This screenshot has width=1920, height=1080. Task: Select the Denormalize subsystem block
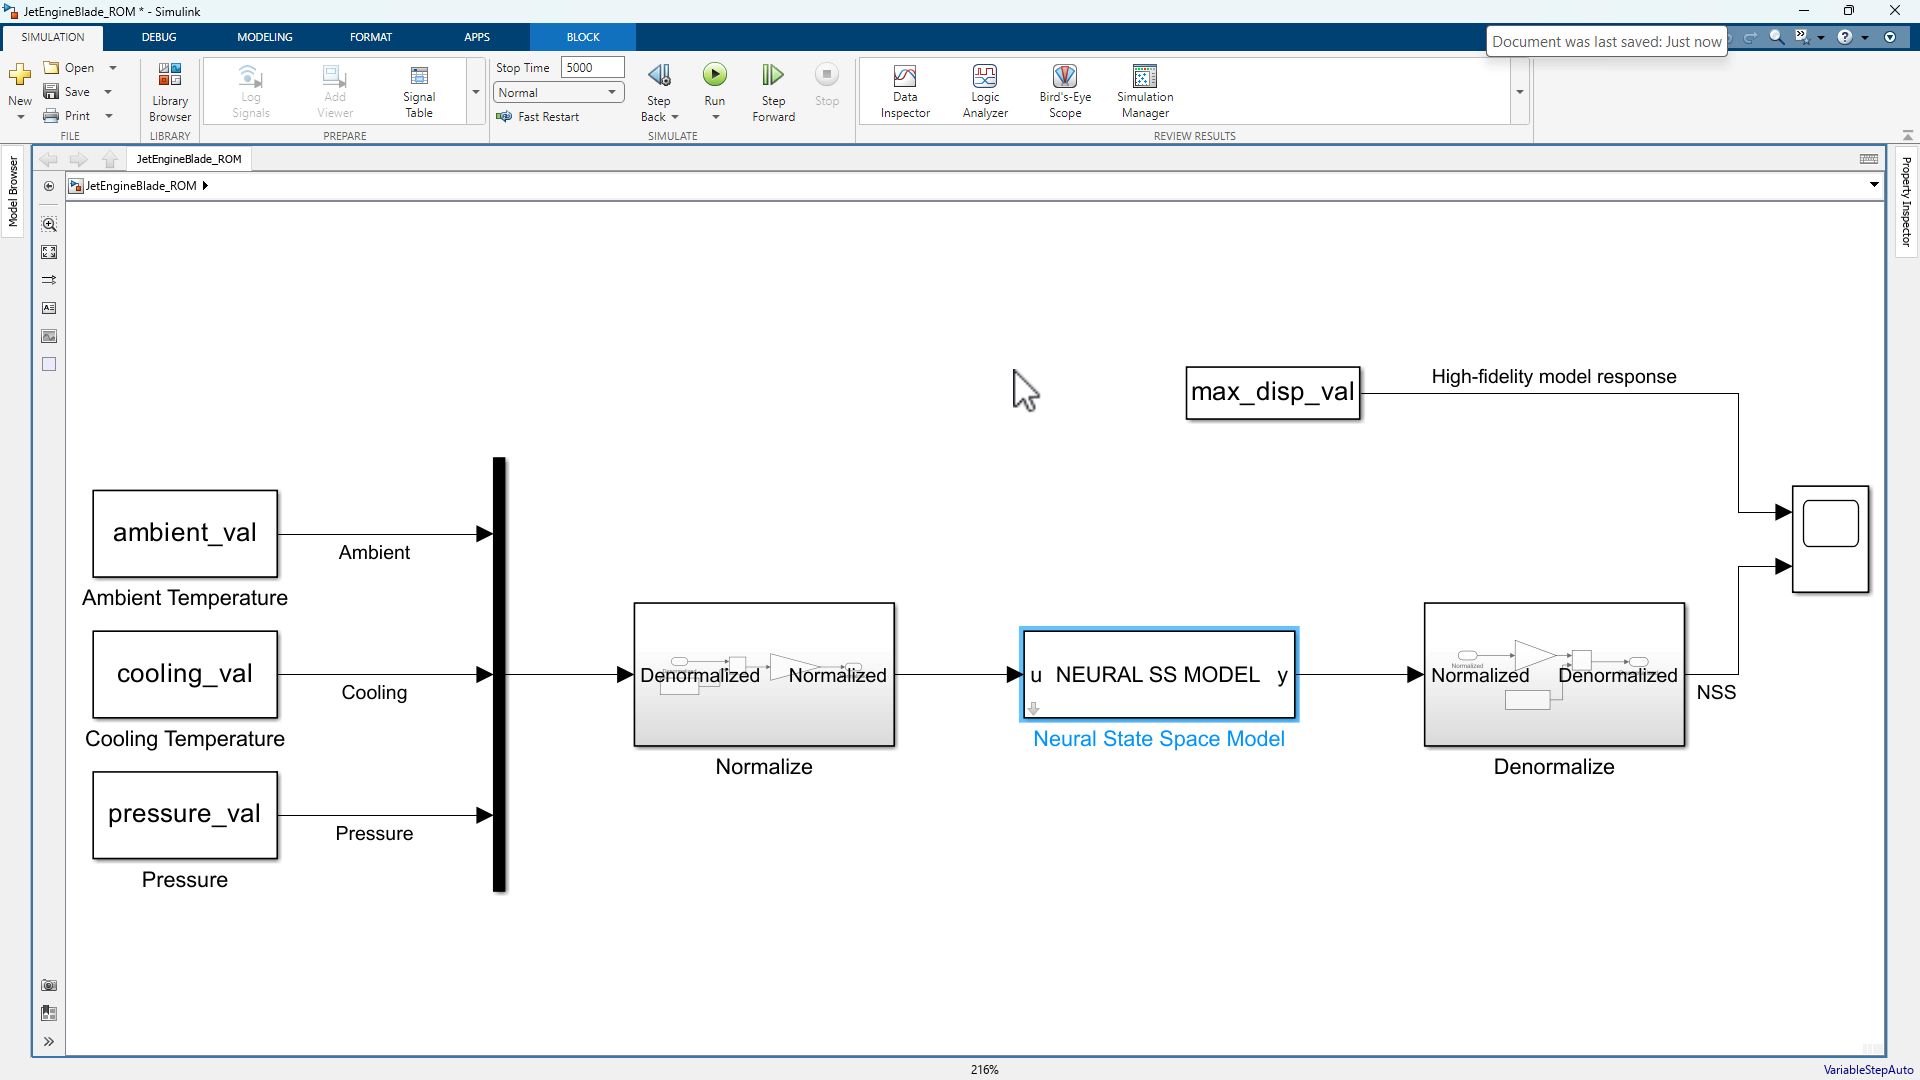pos(1554,674)
